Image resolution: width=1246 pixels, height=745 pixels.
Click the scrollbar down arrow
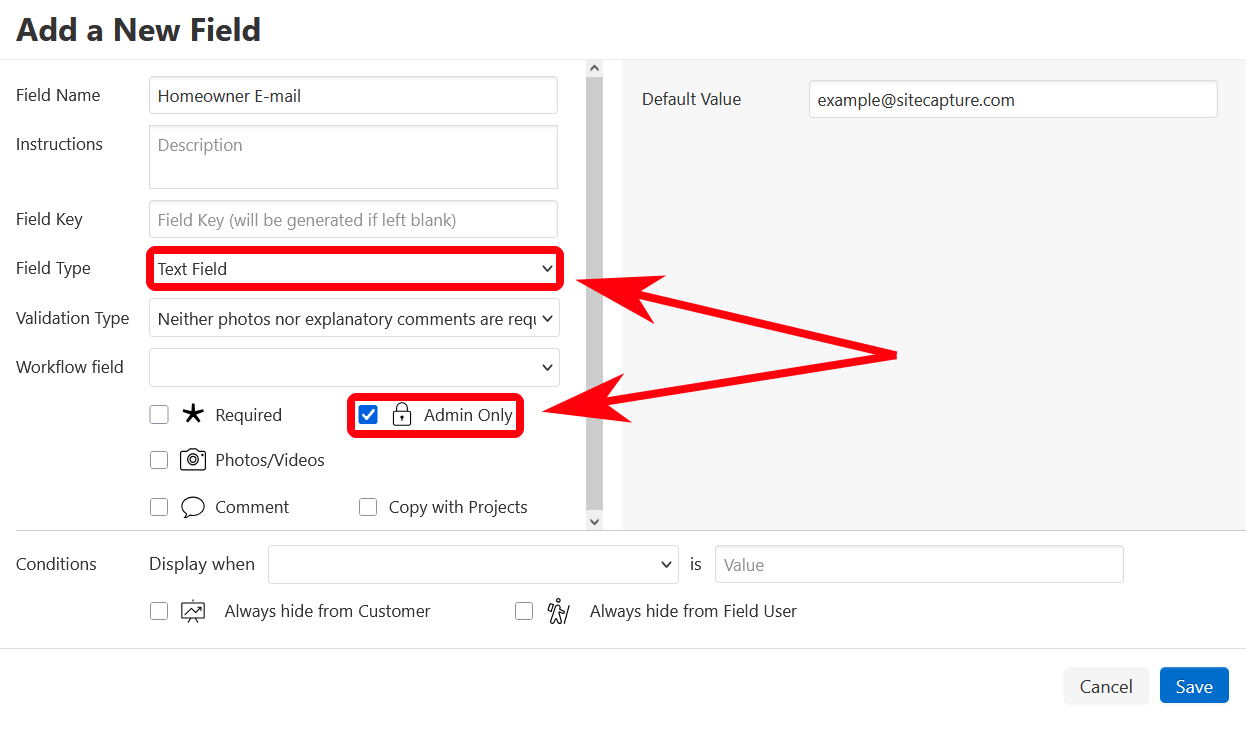tap(594, 521)
